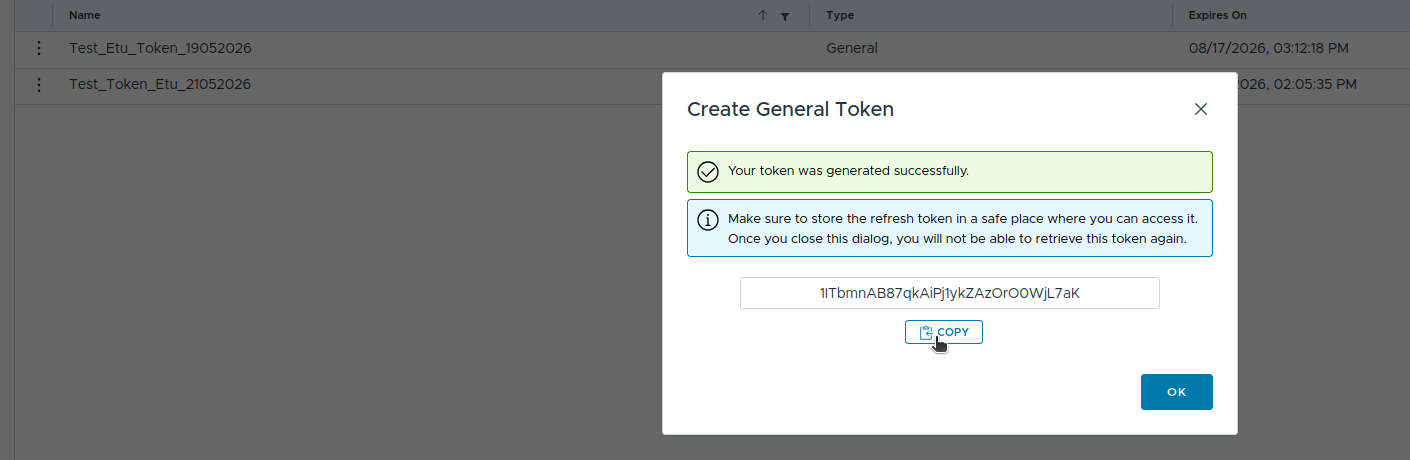Click the success checkmark icon
The image size is (1410, 460).
(x=708, y=171)
